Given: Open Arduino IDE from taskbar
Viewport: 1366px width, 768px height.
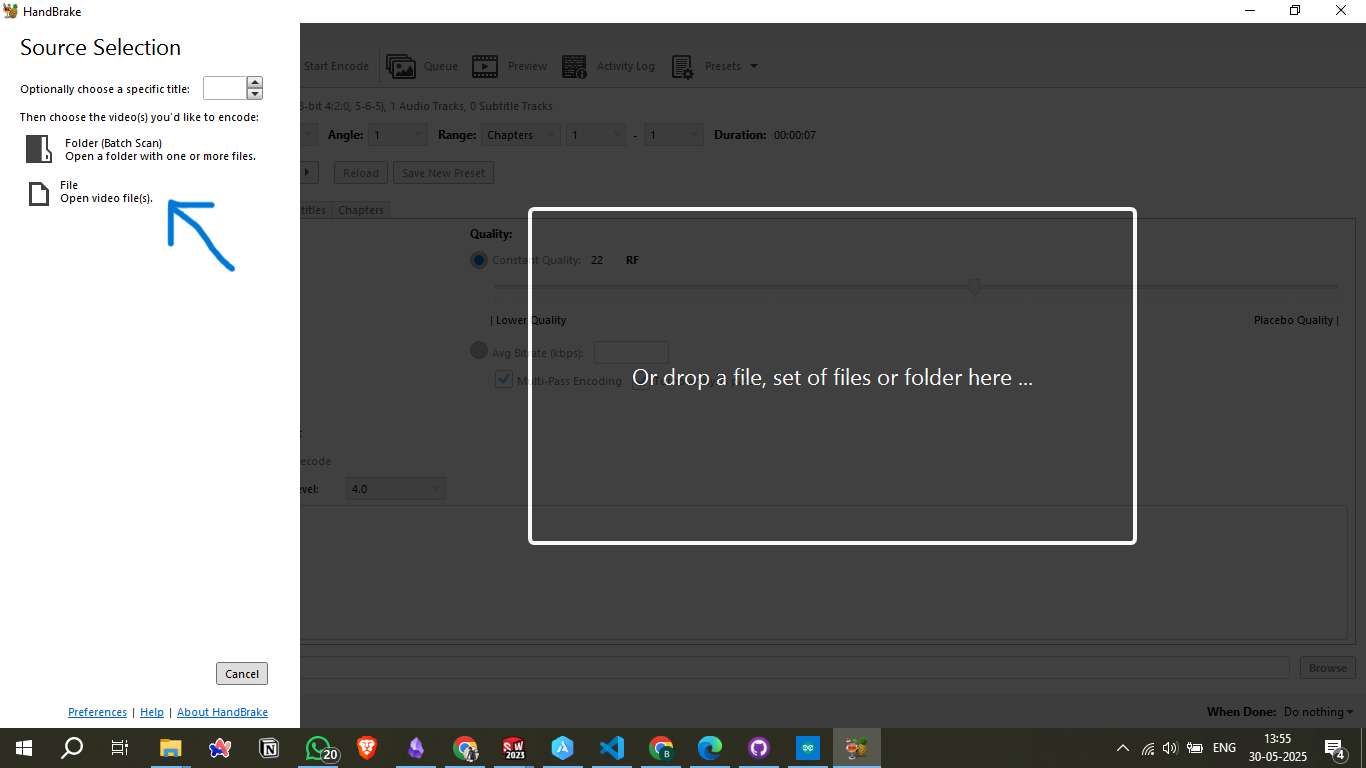Looking at the screenshot, I should tap(808, 748).
